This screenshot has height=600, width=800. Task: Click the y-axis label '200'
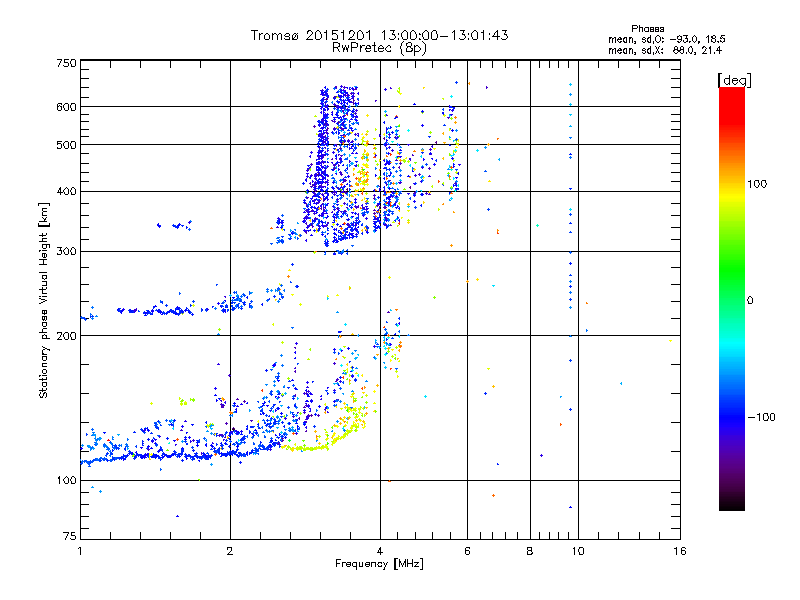point(67,336)
